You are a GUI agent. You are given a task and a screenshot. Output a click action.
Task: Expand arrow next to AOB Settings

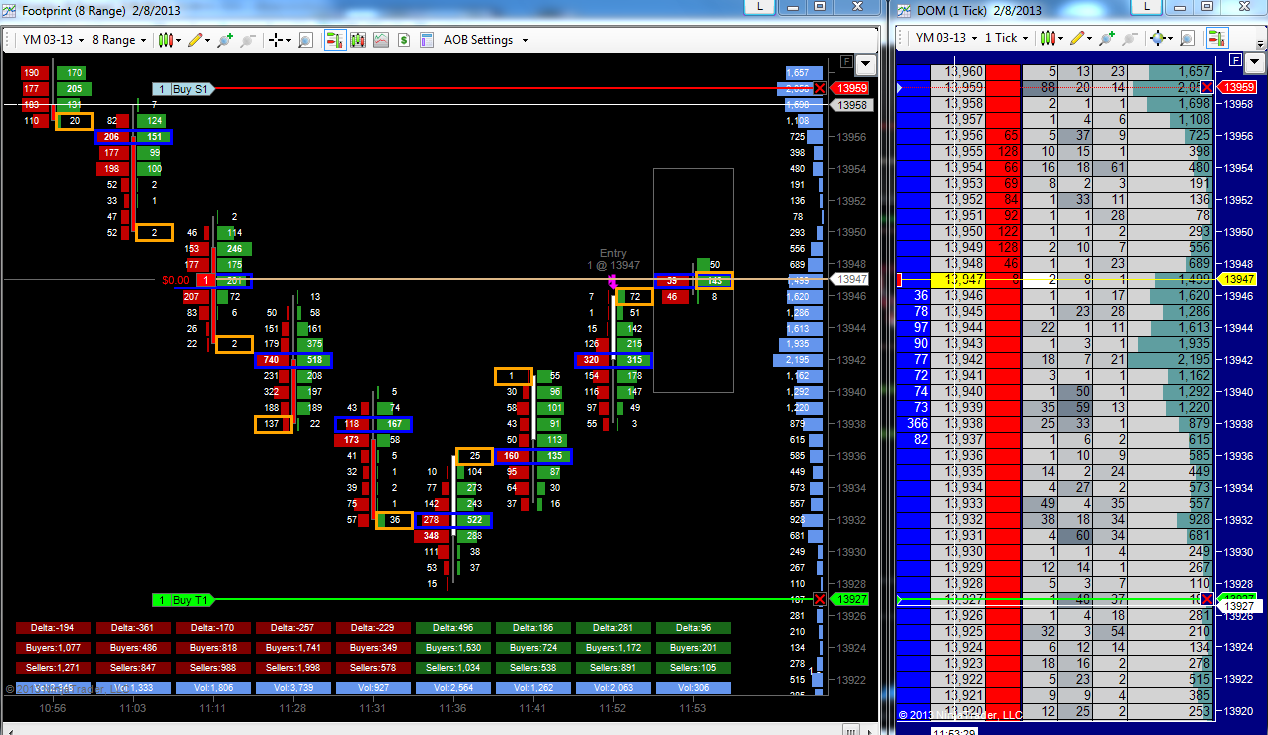click(525, 41)
